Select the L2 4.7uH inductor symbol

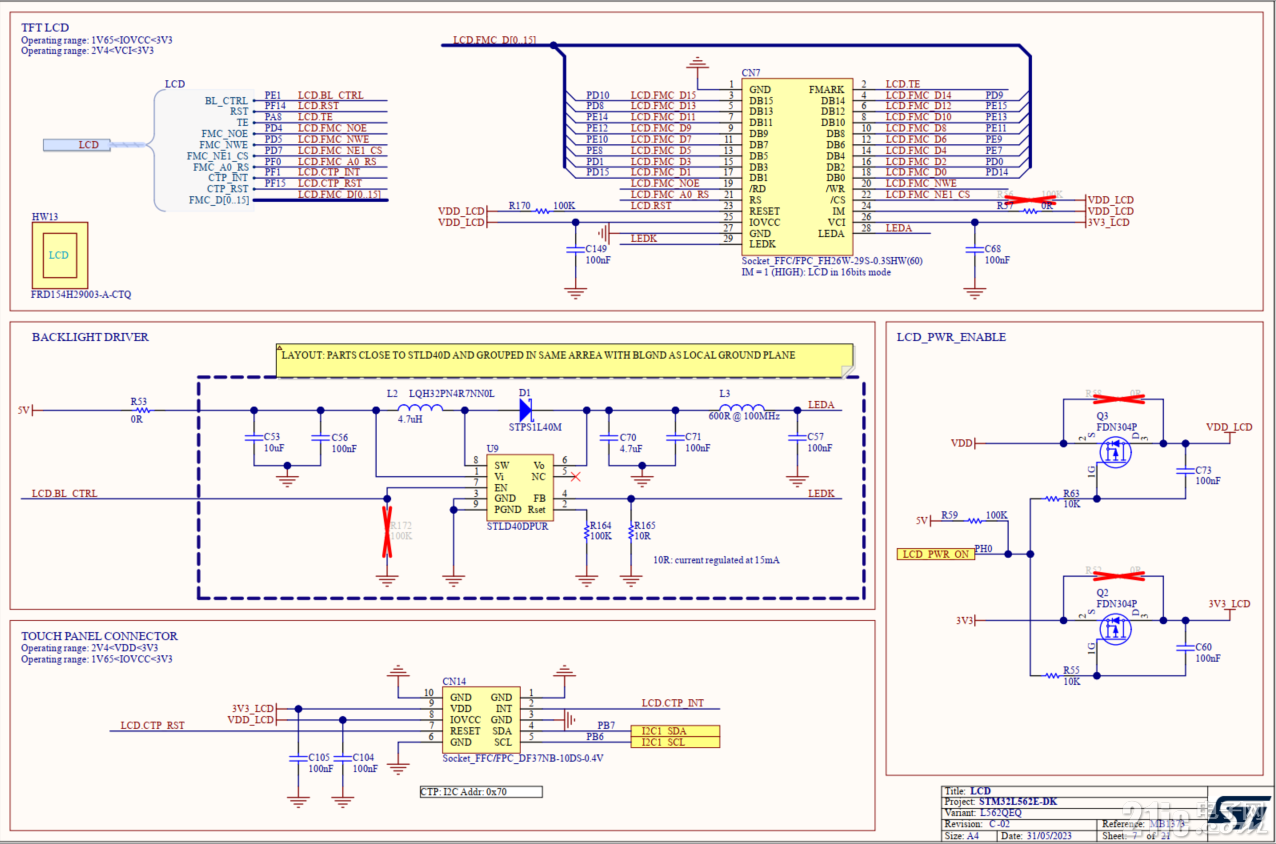coord(419,408)
